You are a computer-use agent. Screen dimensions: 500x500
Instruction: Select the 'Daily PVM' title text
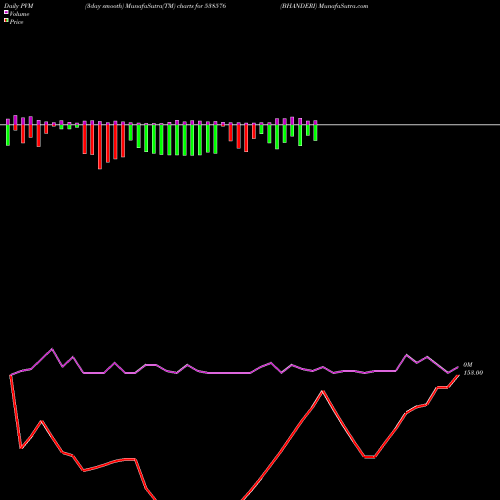click(x=19, y=6)
